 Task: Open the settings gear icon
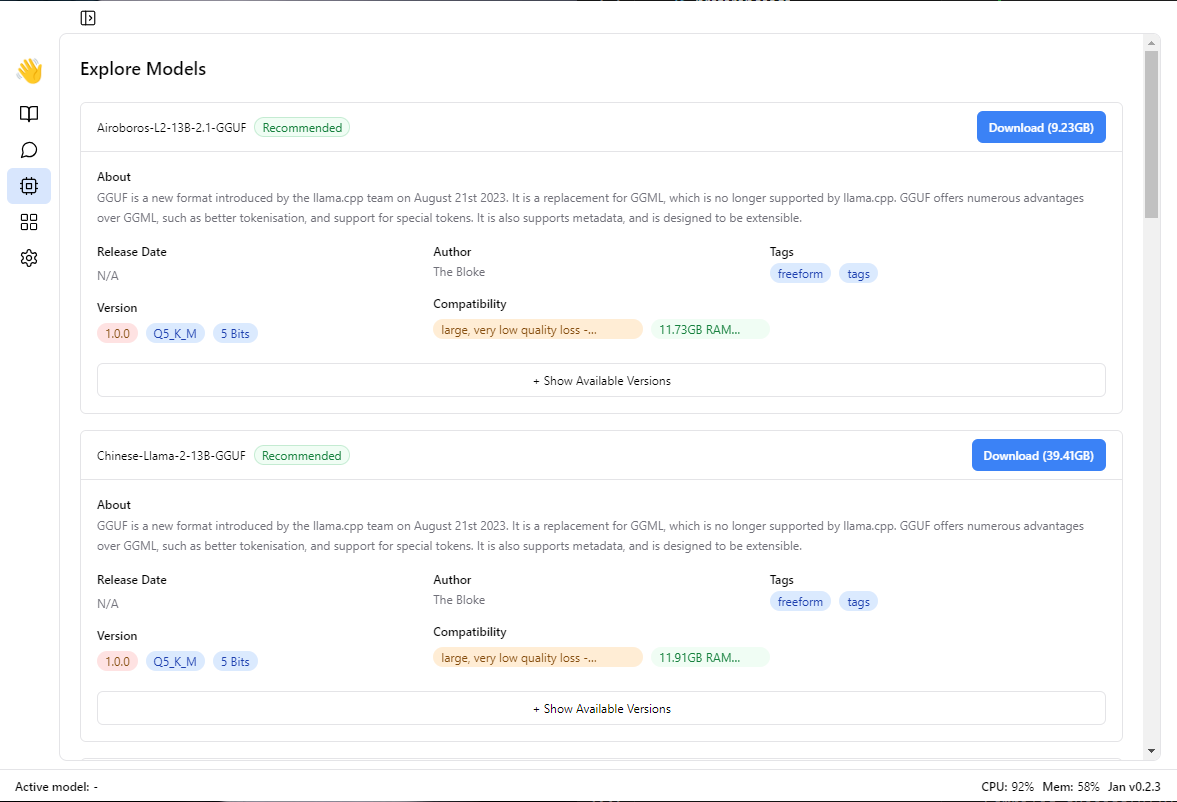pyautogui.click(x=29, y=258)
